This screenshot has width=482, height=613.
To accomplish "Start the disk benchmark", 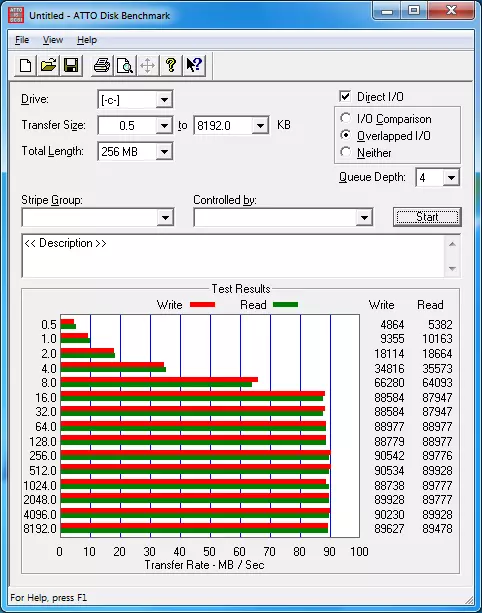I will (x=427, y=217).
